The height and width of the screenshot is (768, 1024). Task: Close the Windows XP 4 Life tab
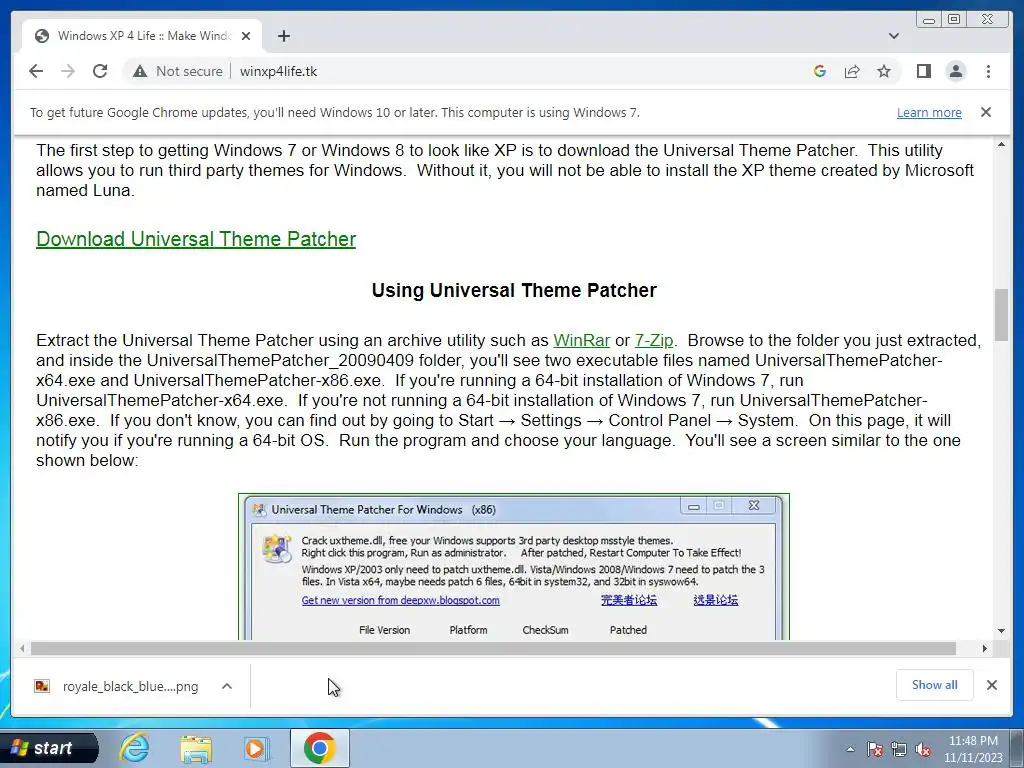pos(246,36)
